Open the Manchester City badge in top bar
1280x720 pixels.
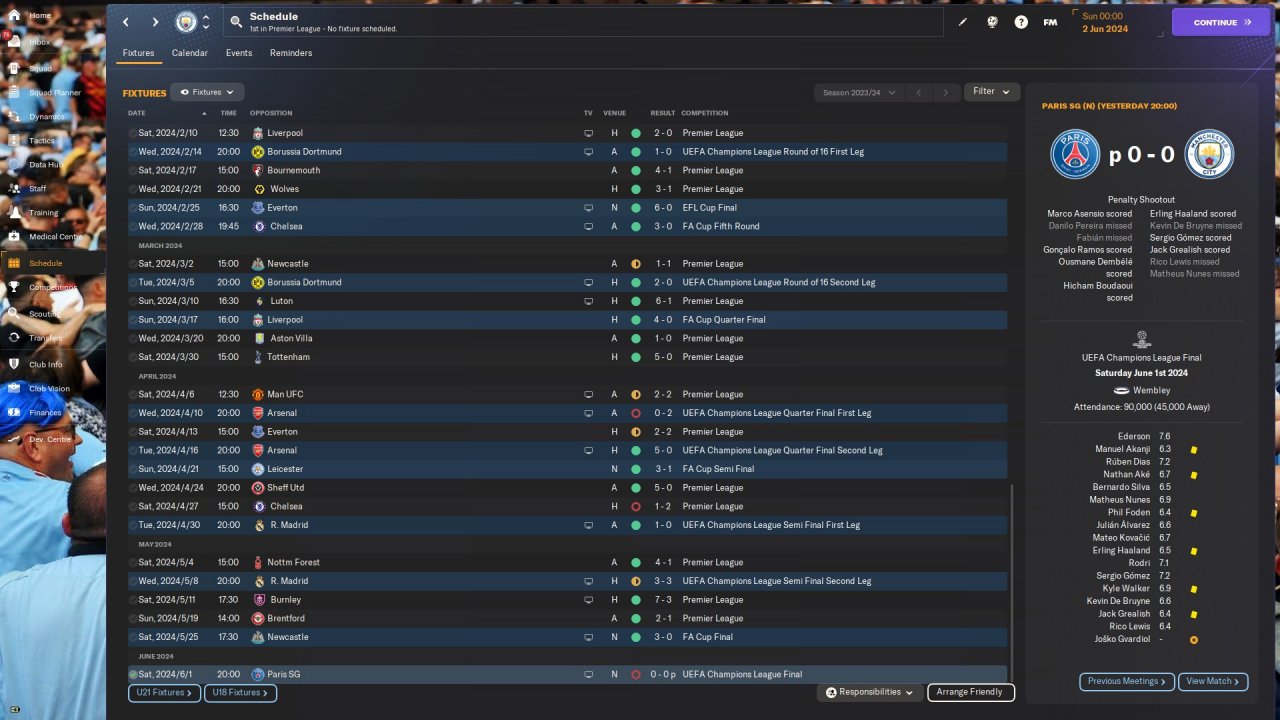pos(186,22)
